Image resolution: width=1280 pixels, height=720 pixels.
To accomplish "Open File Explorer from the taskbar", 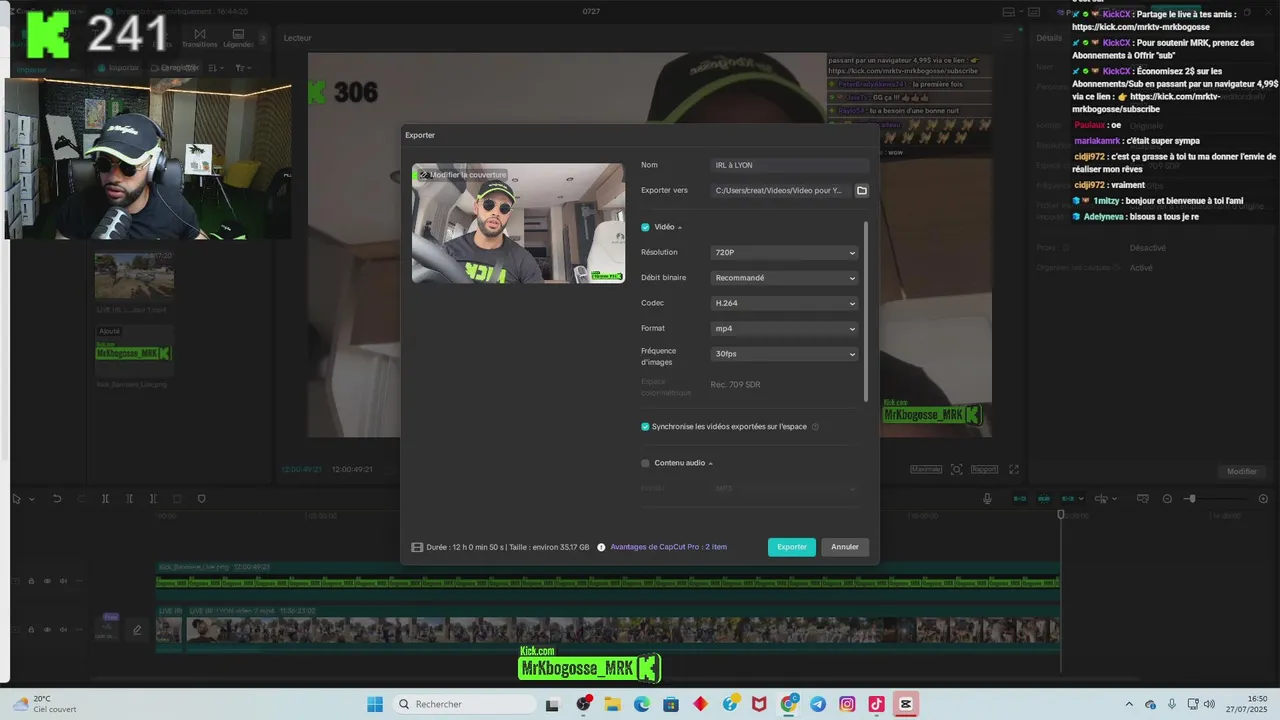I will point(612,704).
